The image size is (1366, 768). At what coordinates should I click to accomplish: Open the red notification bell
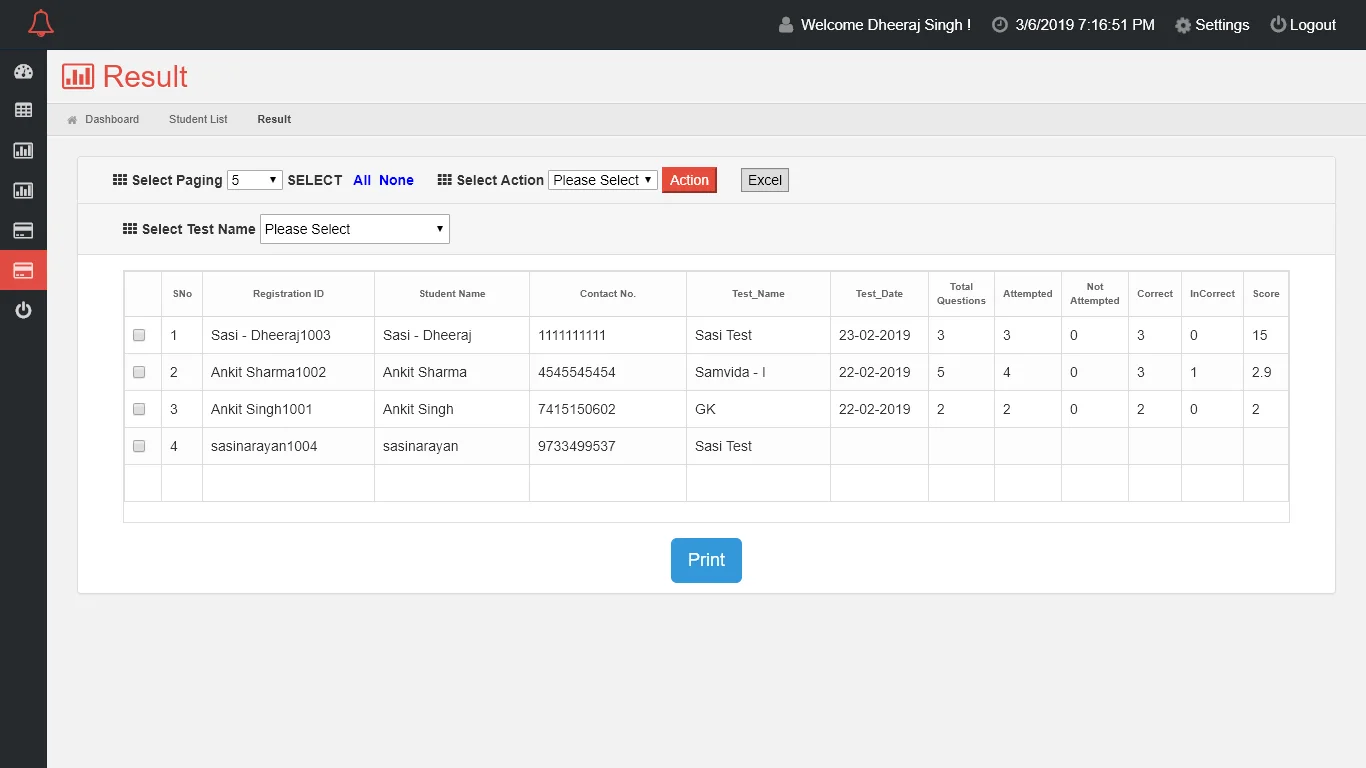tap(41, 24)
